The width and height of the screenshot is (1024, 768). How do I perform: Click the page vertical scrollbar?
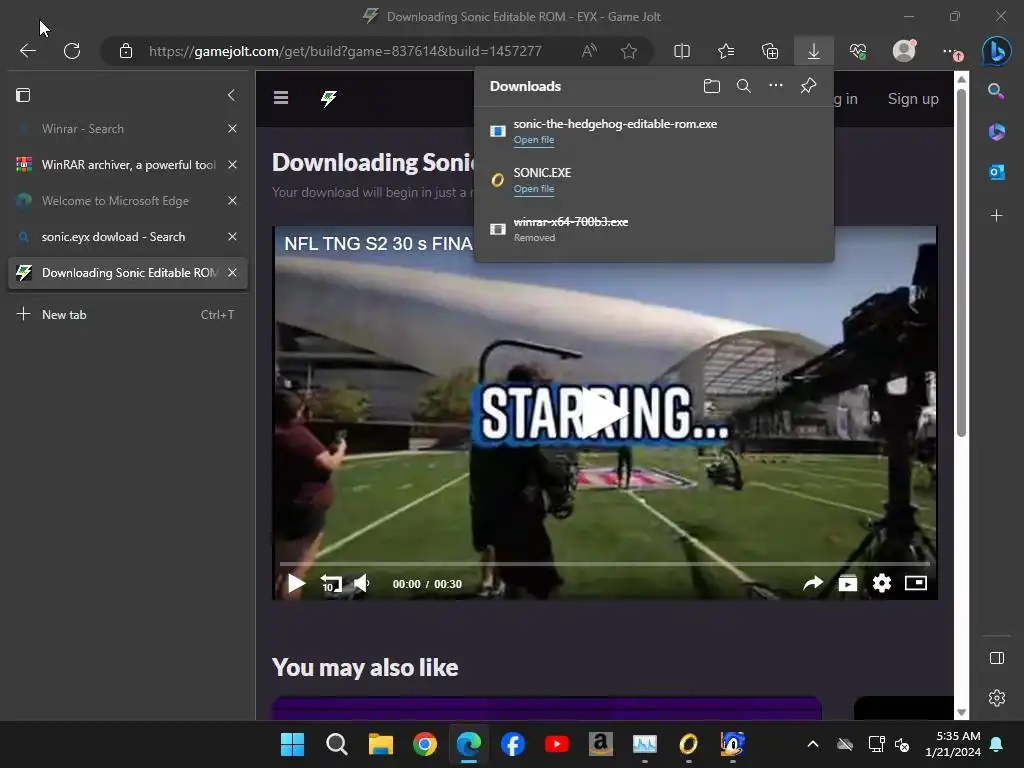[961, 261]
